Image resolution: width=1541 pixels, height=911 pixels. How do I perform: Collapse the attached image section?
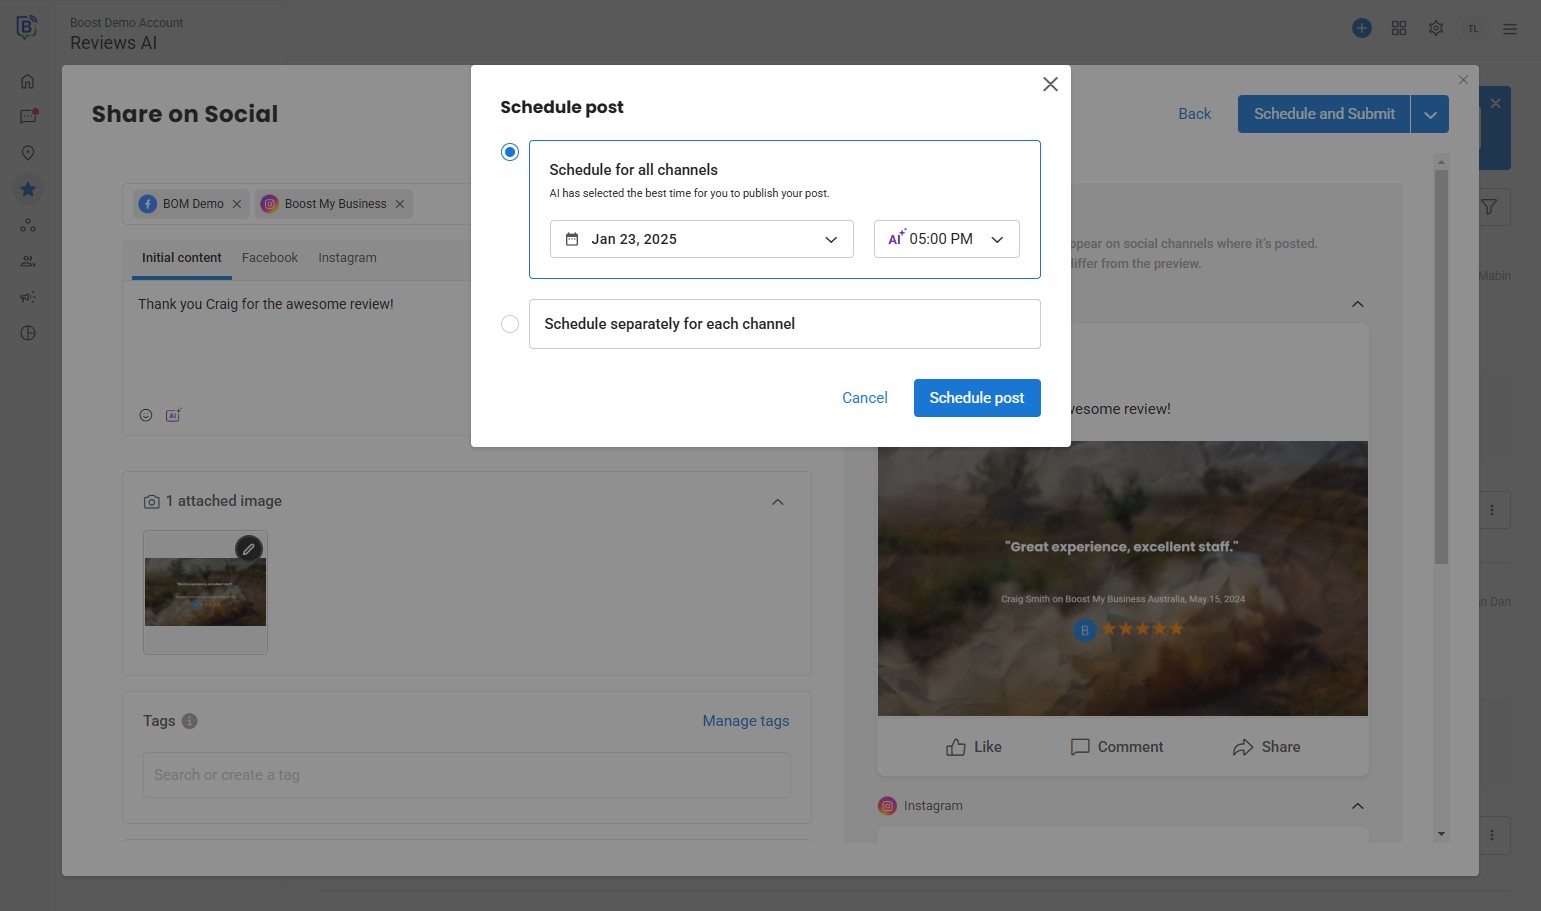coord(778,502)
